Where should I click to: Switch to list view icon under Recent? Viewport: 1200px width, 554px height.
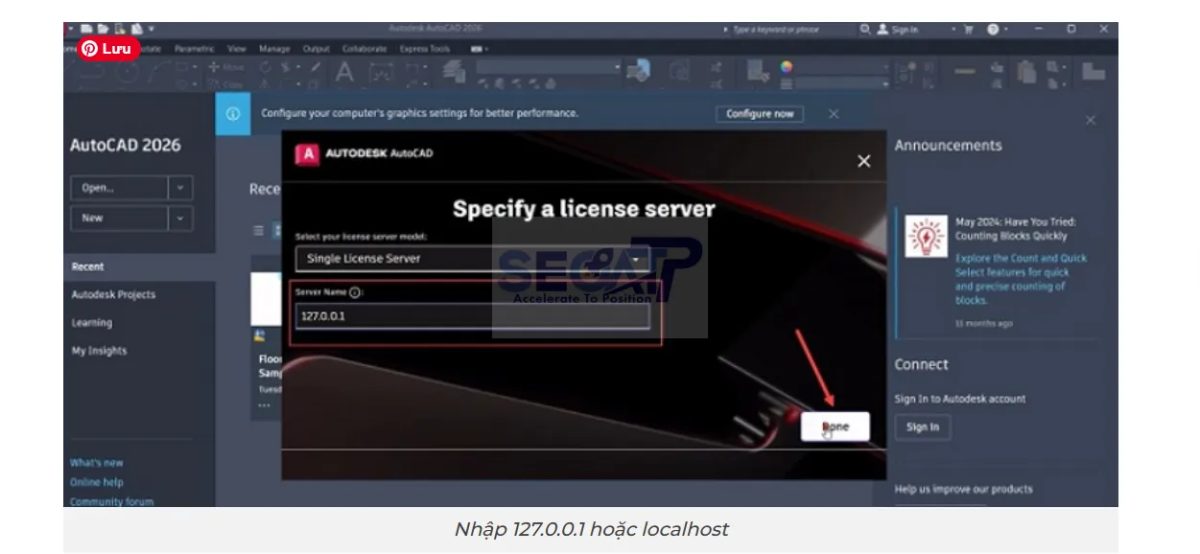259,230
